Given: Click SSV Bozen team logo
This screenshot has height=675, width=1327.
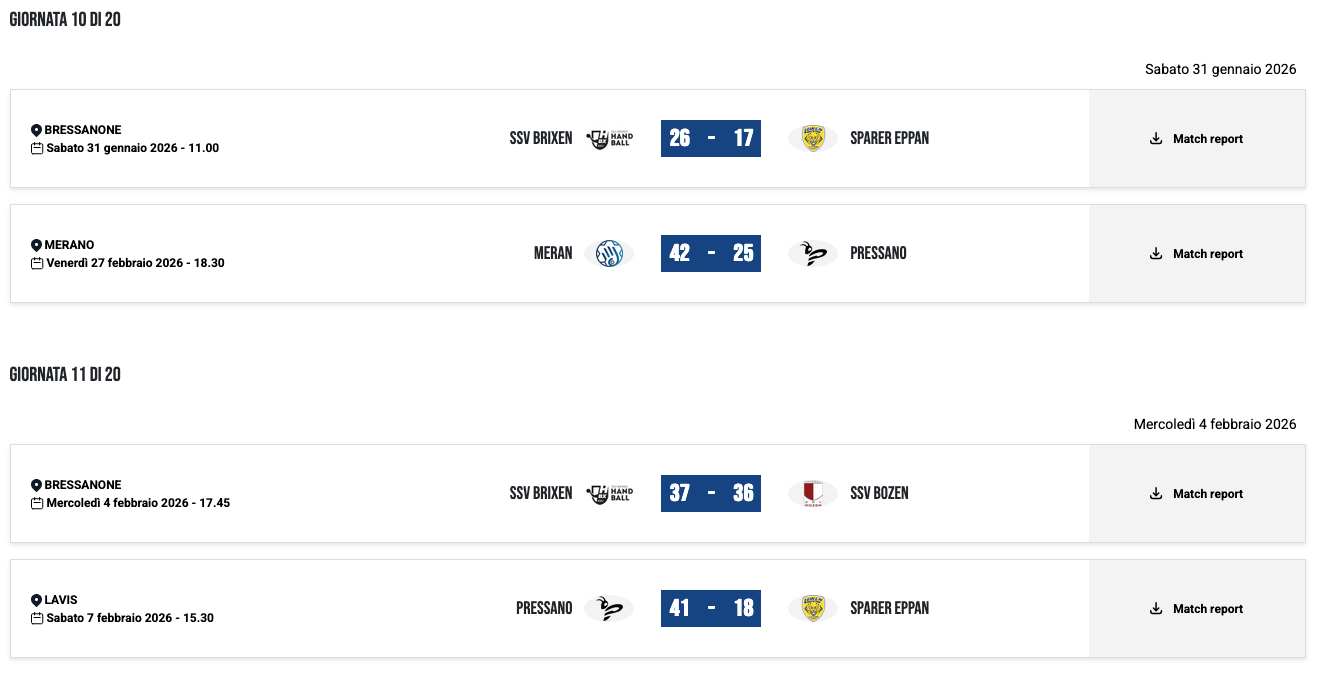Looking at the screenshot, I should click(812, 493).
